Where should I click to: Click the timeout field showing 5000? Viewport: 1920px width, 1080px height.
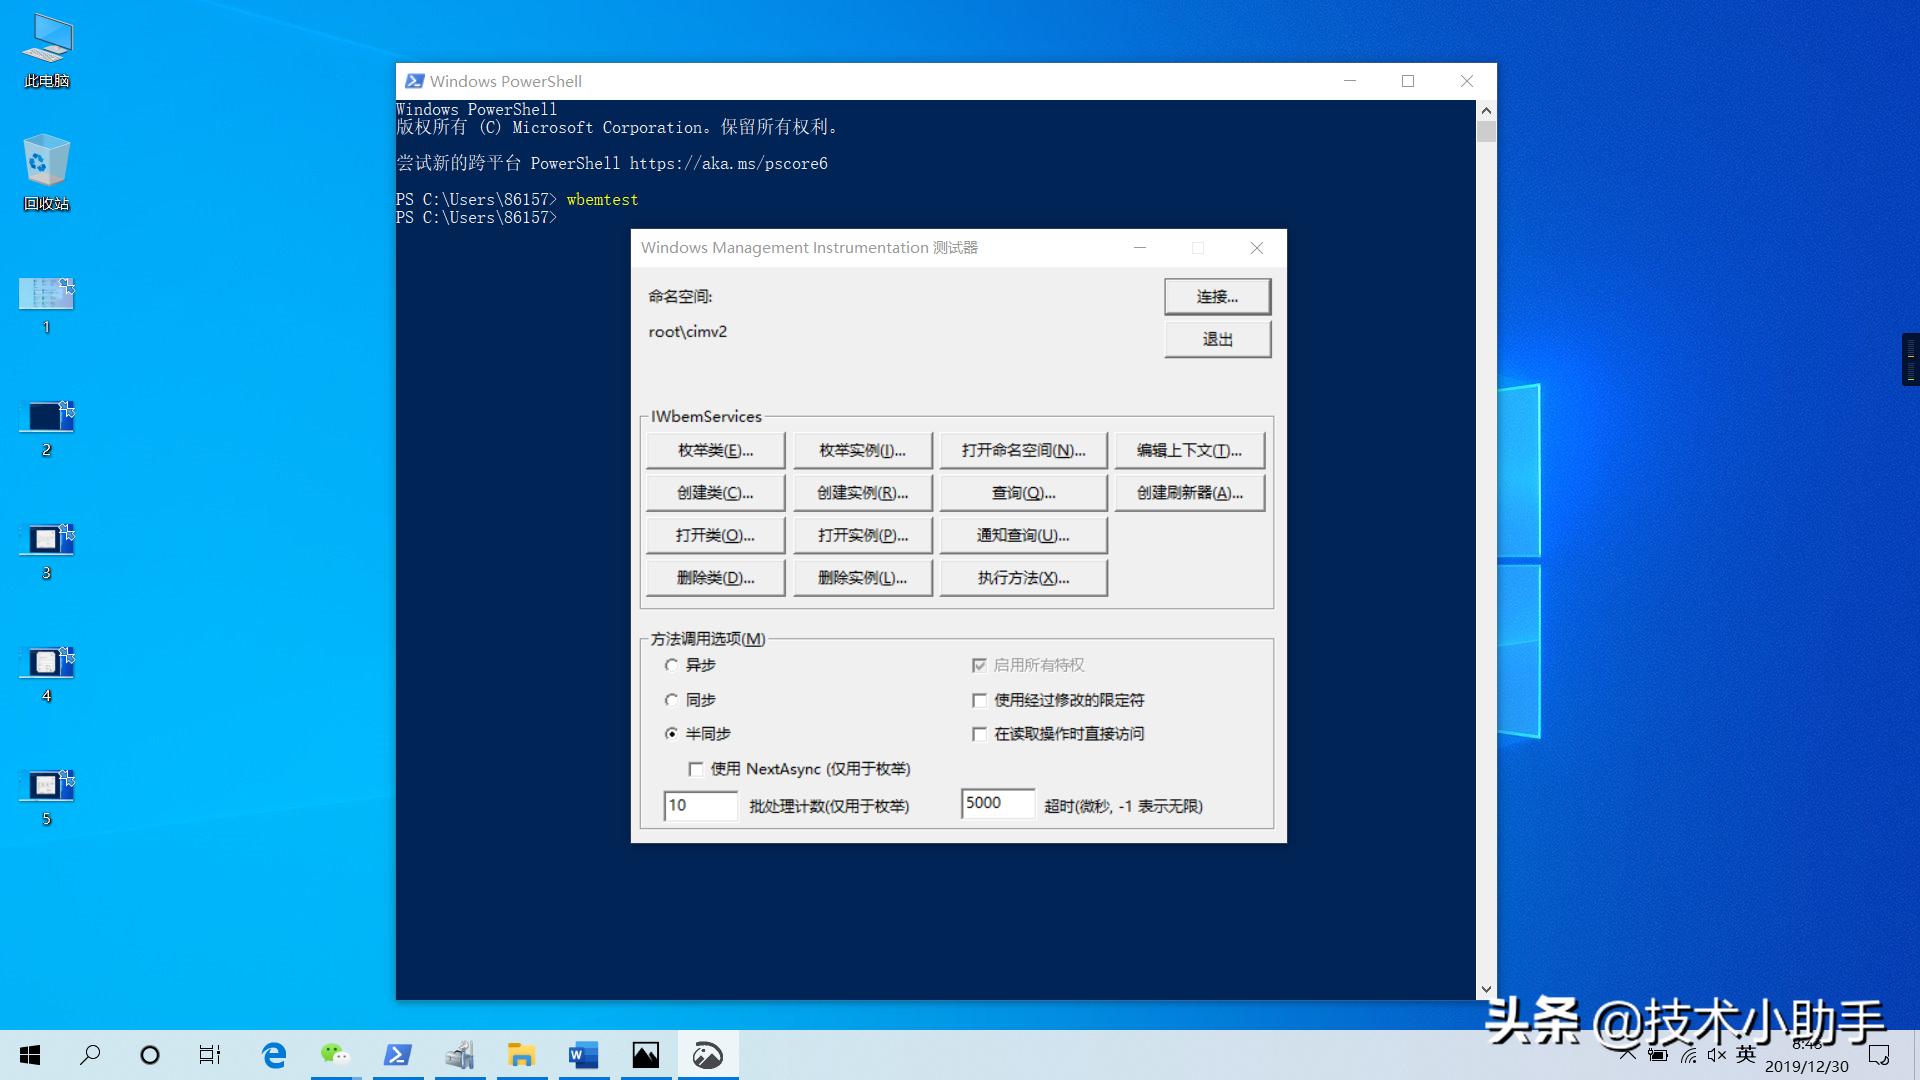tap(997, 803)
